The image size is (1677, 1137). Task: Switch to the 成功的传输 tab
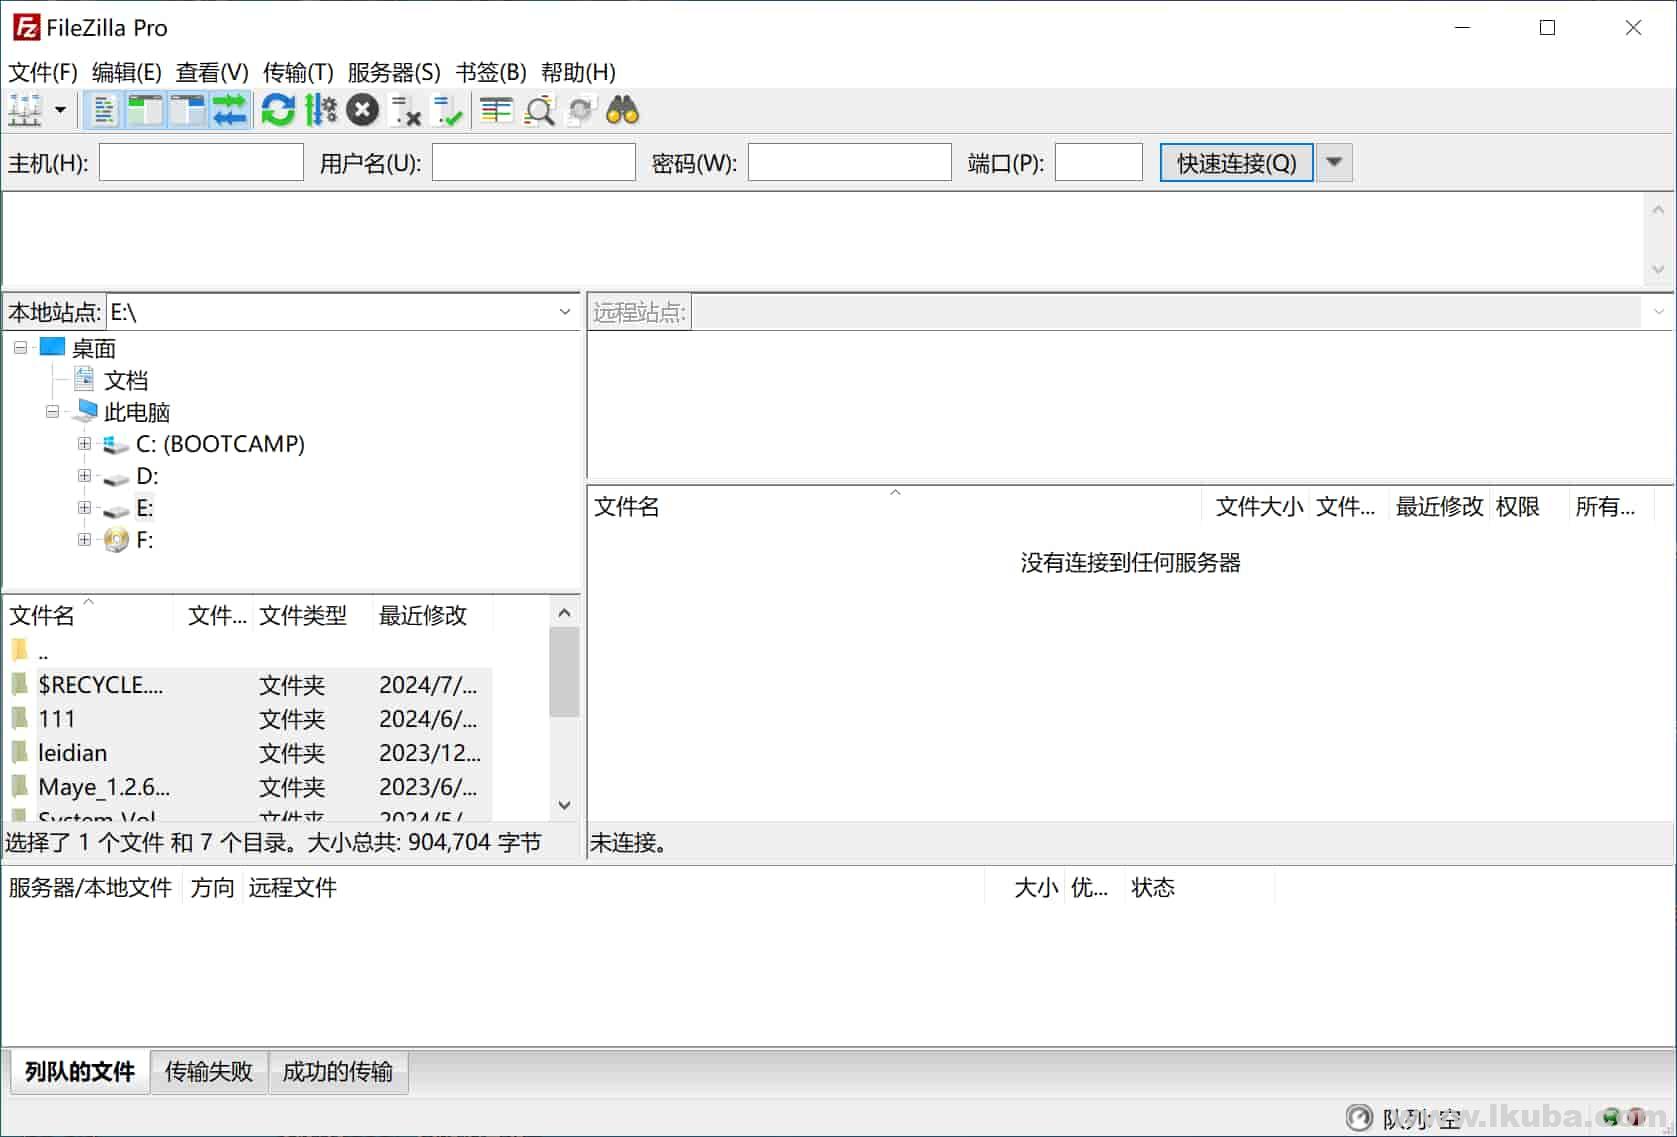338,1071
